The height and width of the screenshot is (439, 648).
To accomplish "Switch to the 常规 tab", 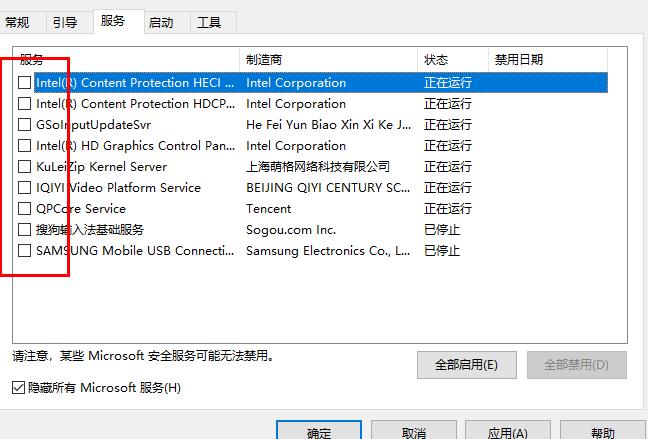I will coord(17,22).
